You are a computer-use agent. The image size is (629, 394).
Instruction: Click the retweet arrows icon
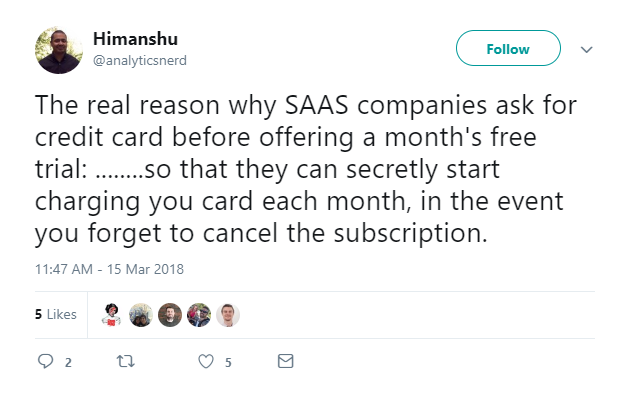(126, 362)
